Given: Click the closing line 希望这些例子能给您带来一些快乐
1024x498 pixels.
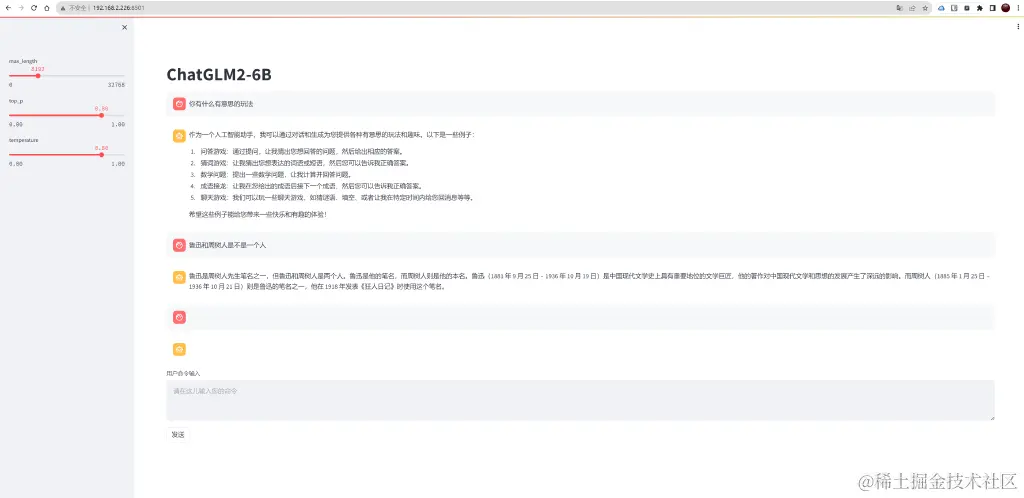Looking at the screenshot, I should pos(258,214).
